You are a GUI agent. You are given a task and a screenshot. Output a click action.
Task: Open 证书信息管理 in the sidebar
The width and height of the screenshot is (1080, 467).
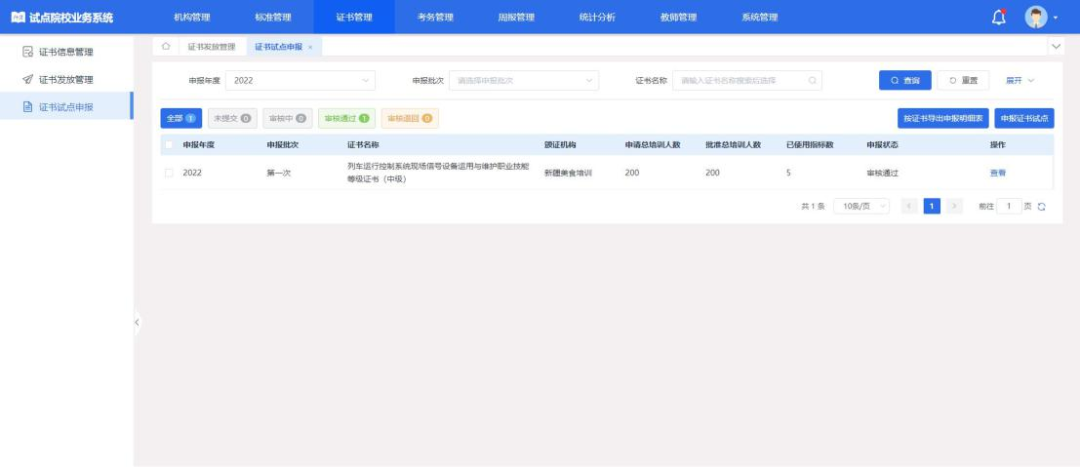66,52
